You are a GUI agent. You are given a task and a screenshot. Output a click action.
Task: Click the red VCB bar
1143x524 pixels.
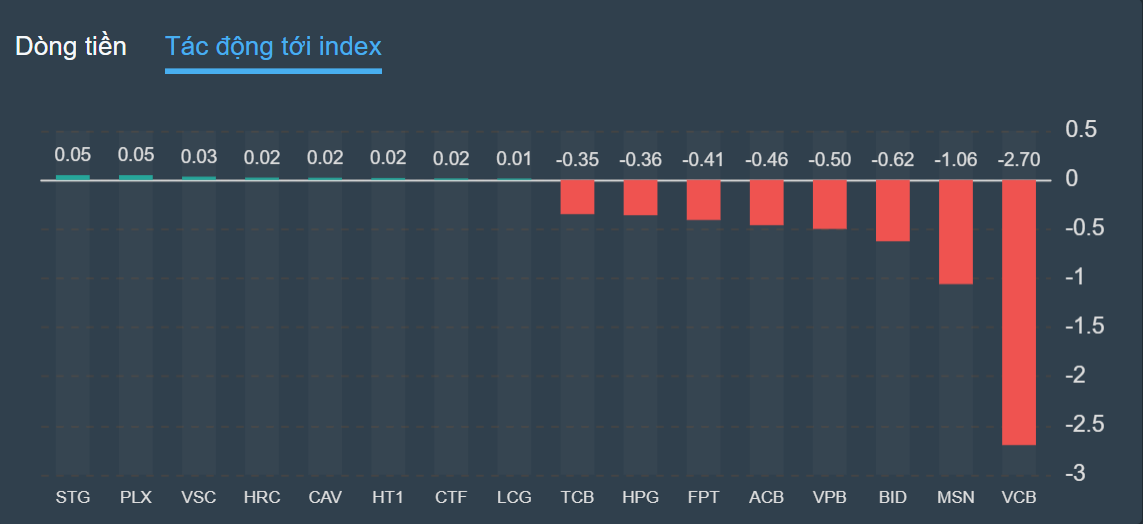point(1018,312)
